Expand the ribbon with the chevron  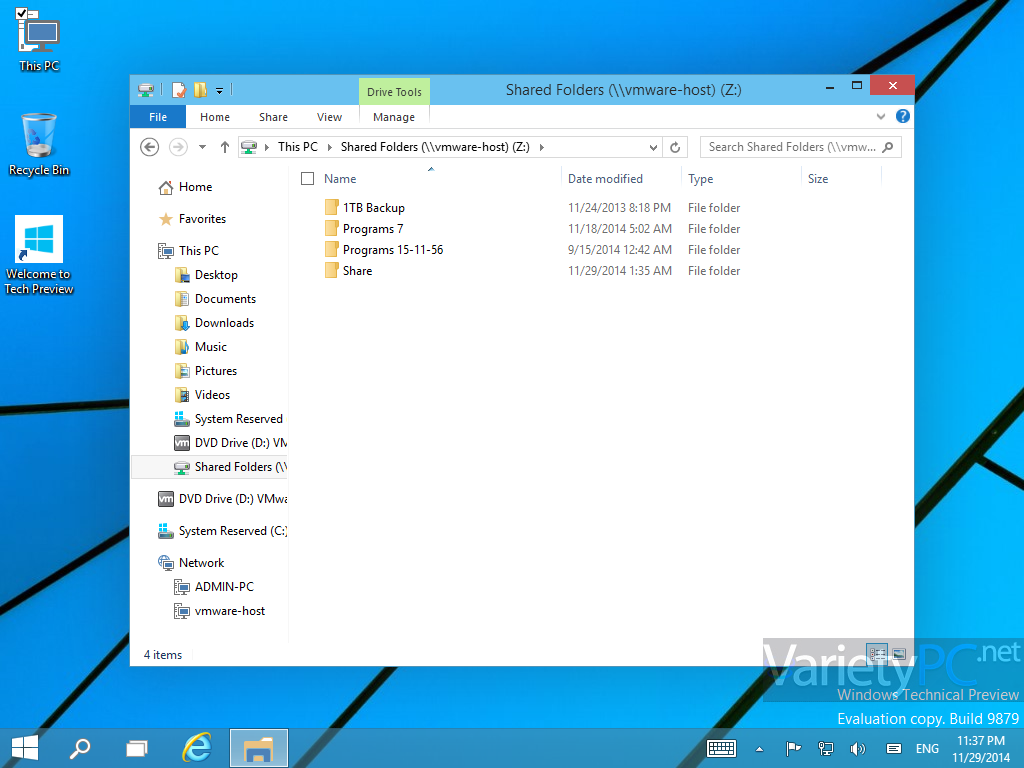click(x=881, y=117)
